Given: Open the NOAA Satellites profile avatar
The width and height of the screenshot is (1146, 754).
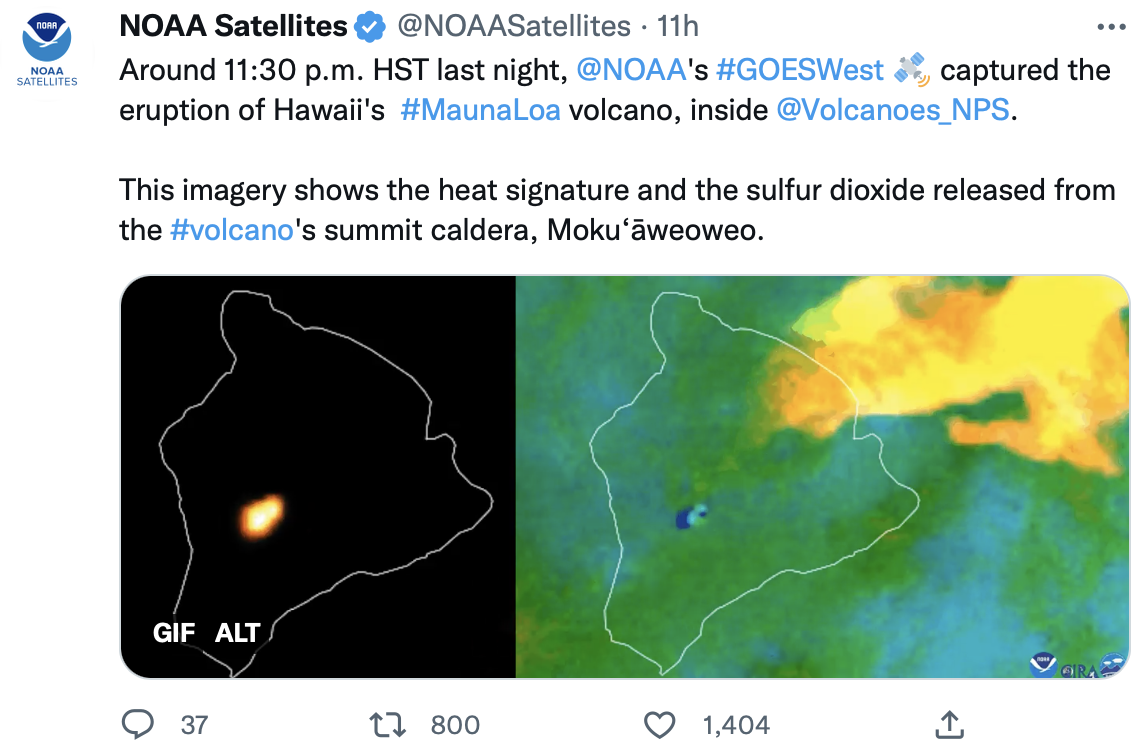Looking at the screenshot, I should [x=47, y=50].
